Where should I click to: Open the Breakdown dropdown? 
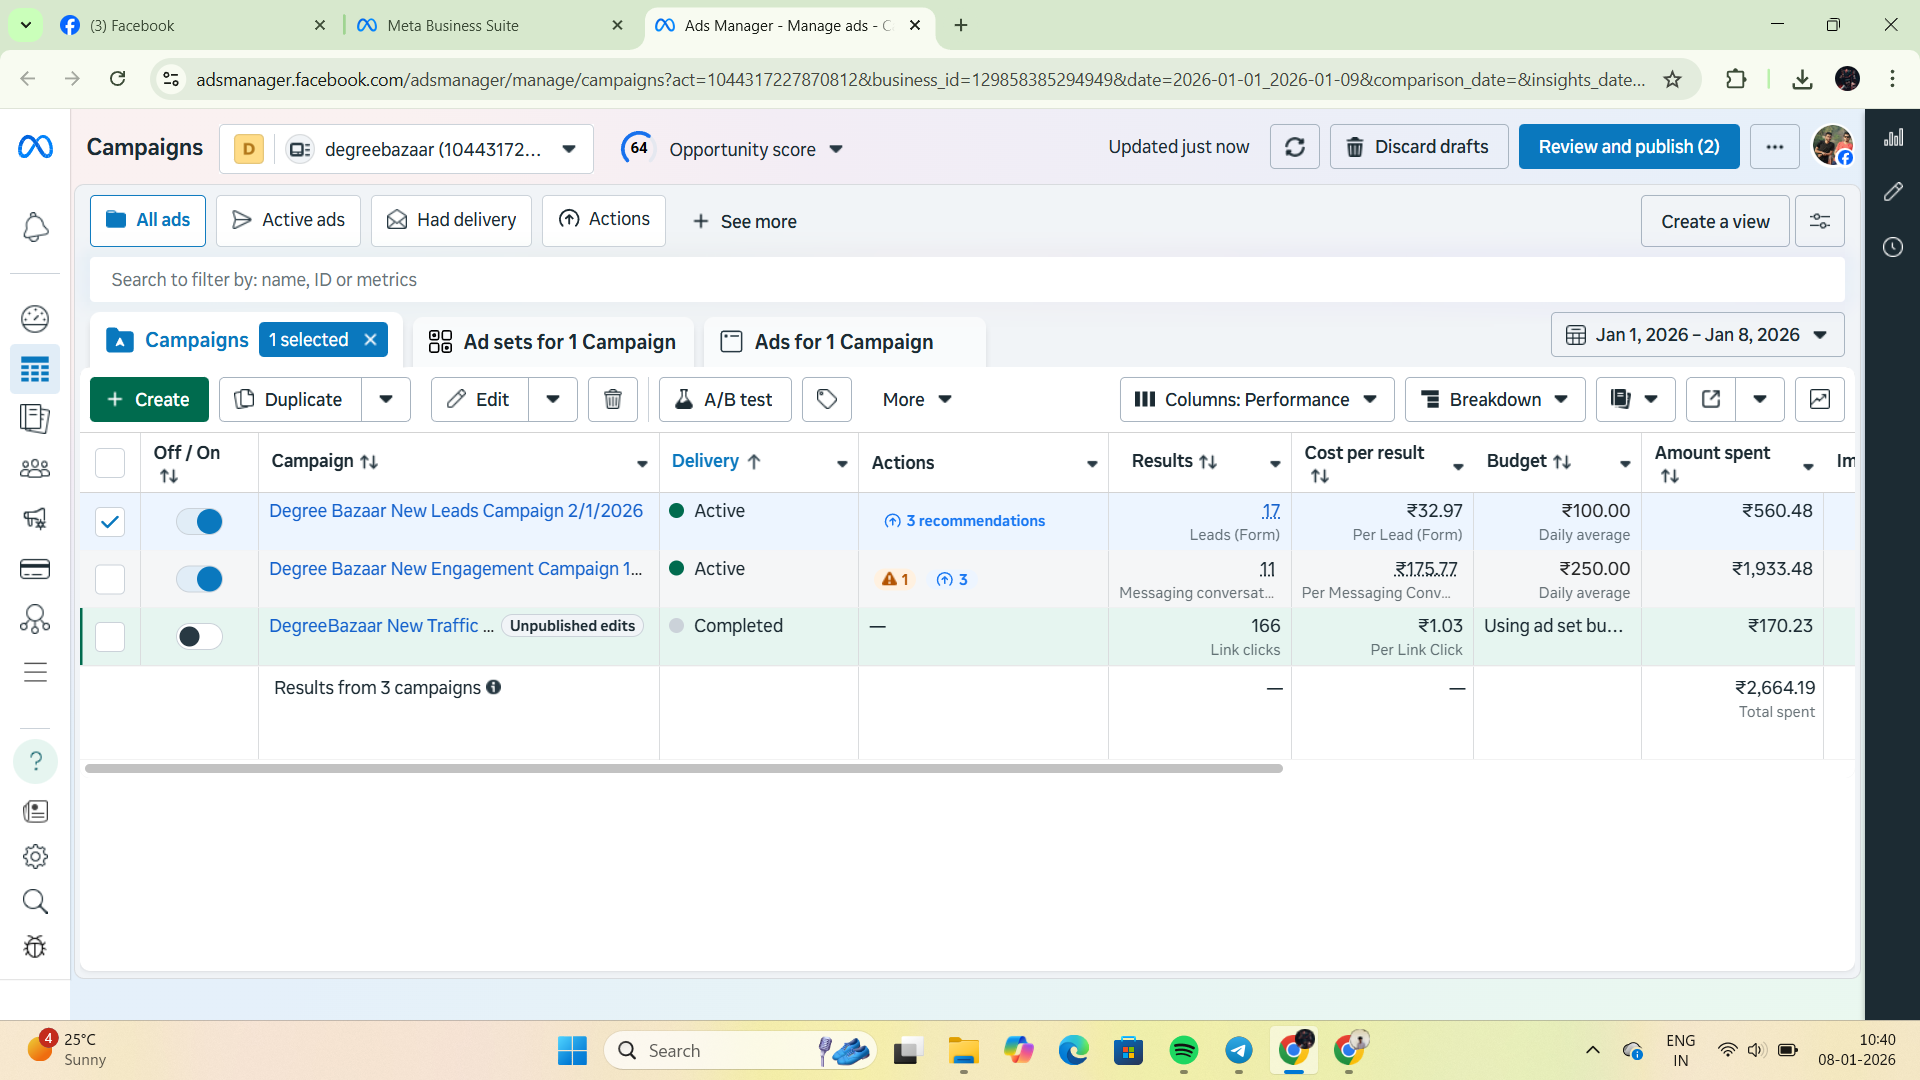[x=1494, y=399]
